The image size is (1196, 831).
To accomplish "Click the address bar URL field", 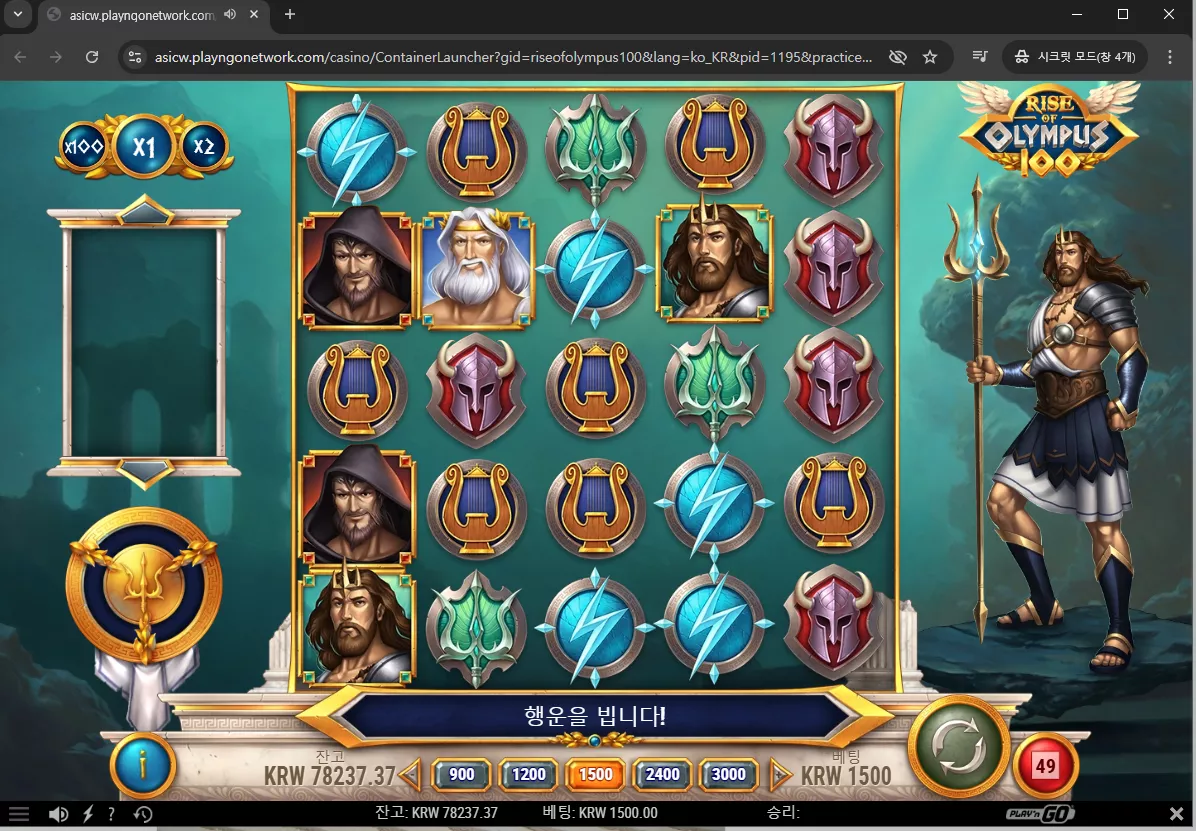I will coord(513,56).
